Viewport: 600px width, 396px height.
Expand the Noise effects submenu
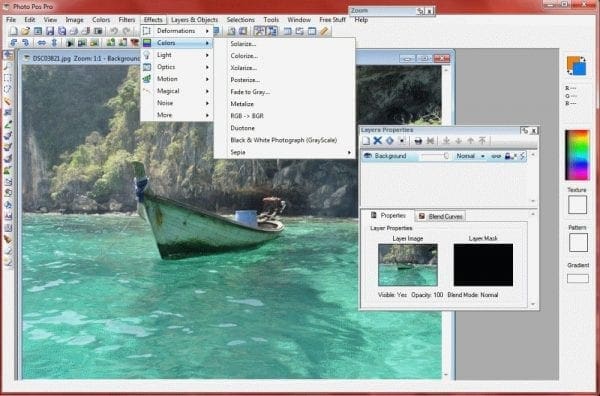(x=177, y=103)
